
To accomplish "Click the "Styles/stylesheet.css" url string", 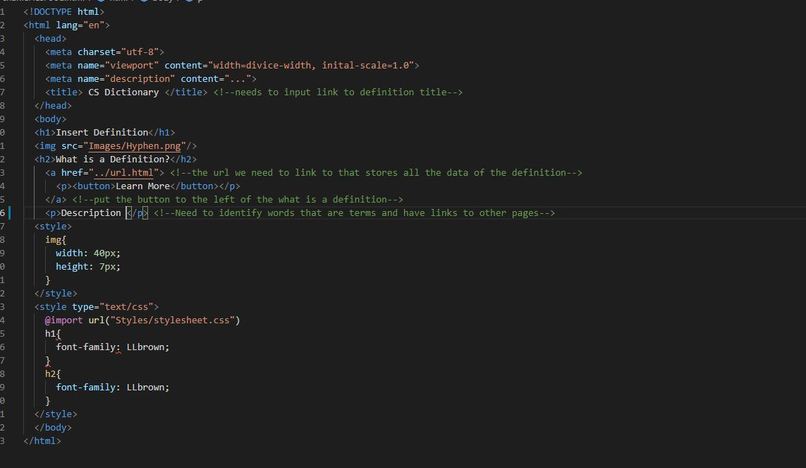I will pyautogui.click(x=172, y=319).
